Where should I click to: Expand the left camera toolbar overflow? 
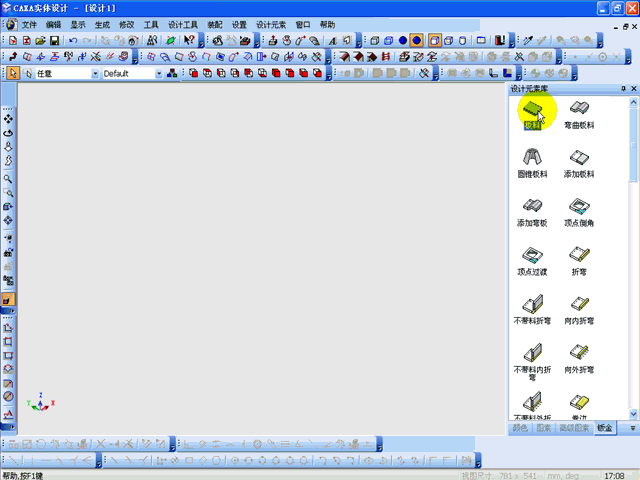click(x=8, y=311)
